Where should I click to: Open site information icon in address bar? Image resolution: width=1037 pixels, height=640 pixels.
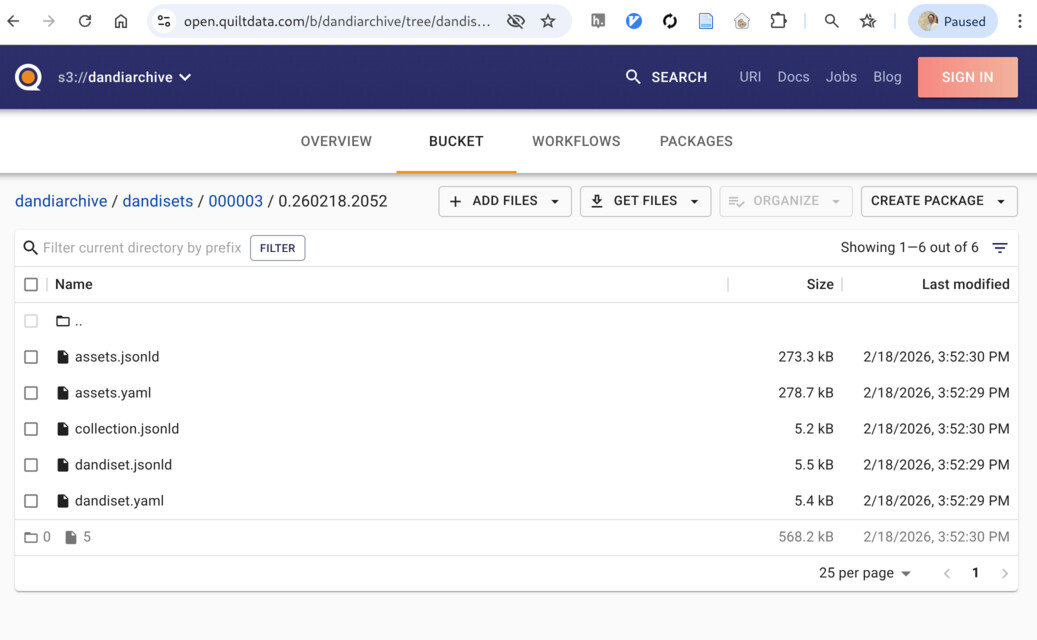(x=164, y=21)
